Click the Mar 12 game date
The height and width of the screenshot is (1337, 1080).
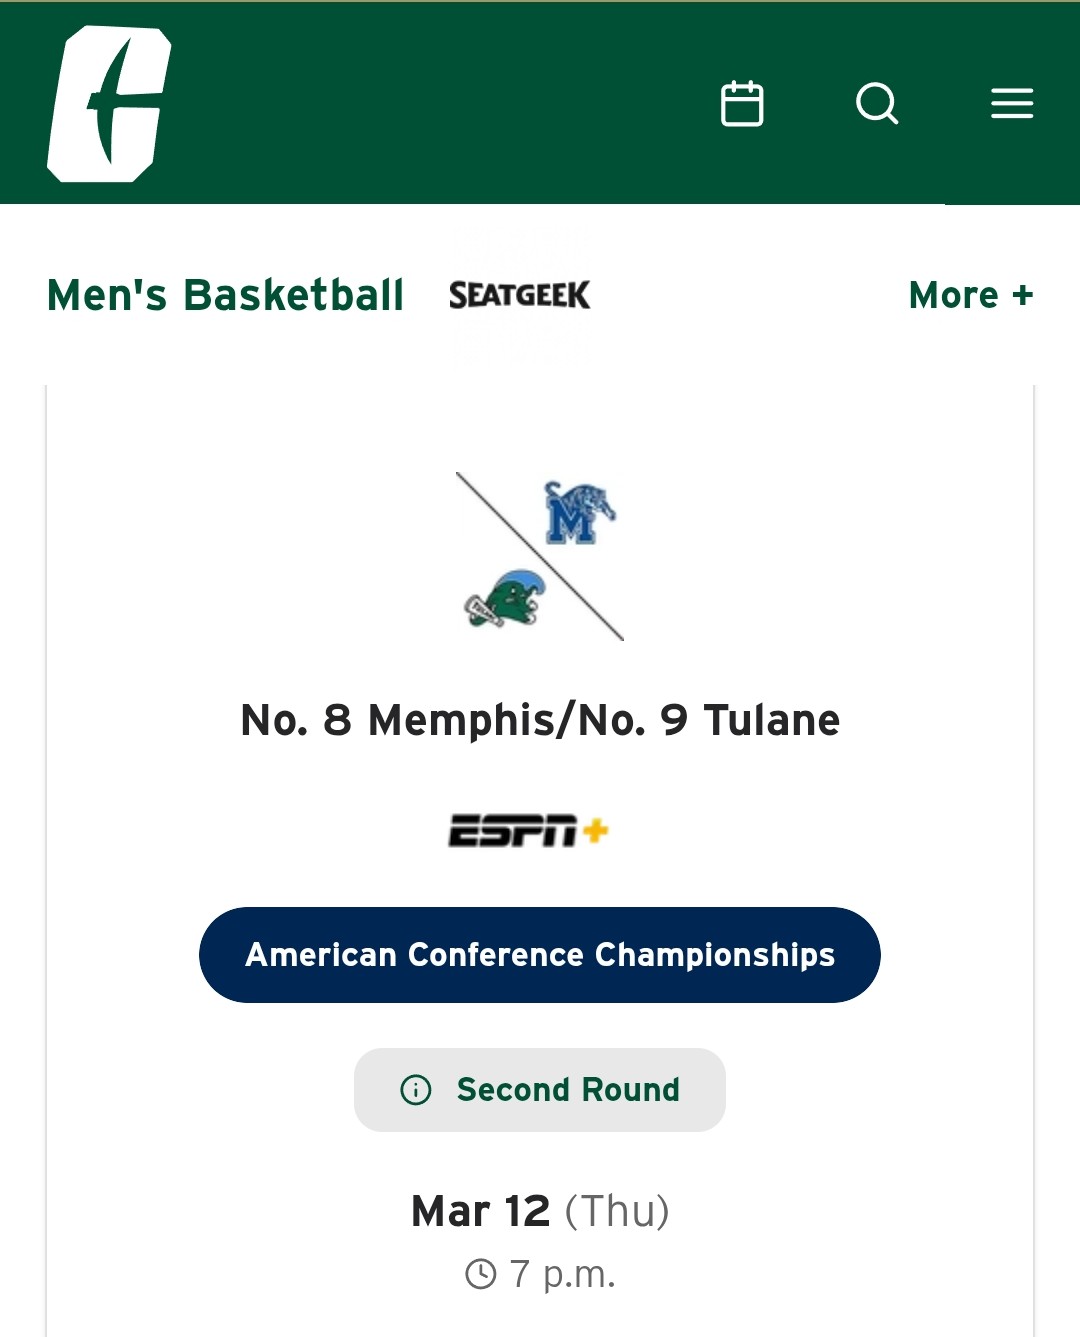pyautogui.click(x=481, y=1211)
